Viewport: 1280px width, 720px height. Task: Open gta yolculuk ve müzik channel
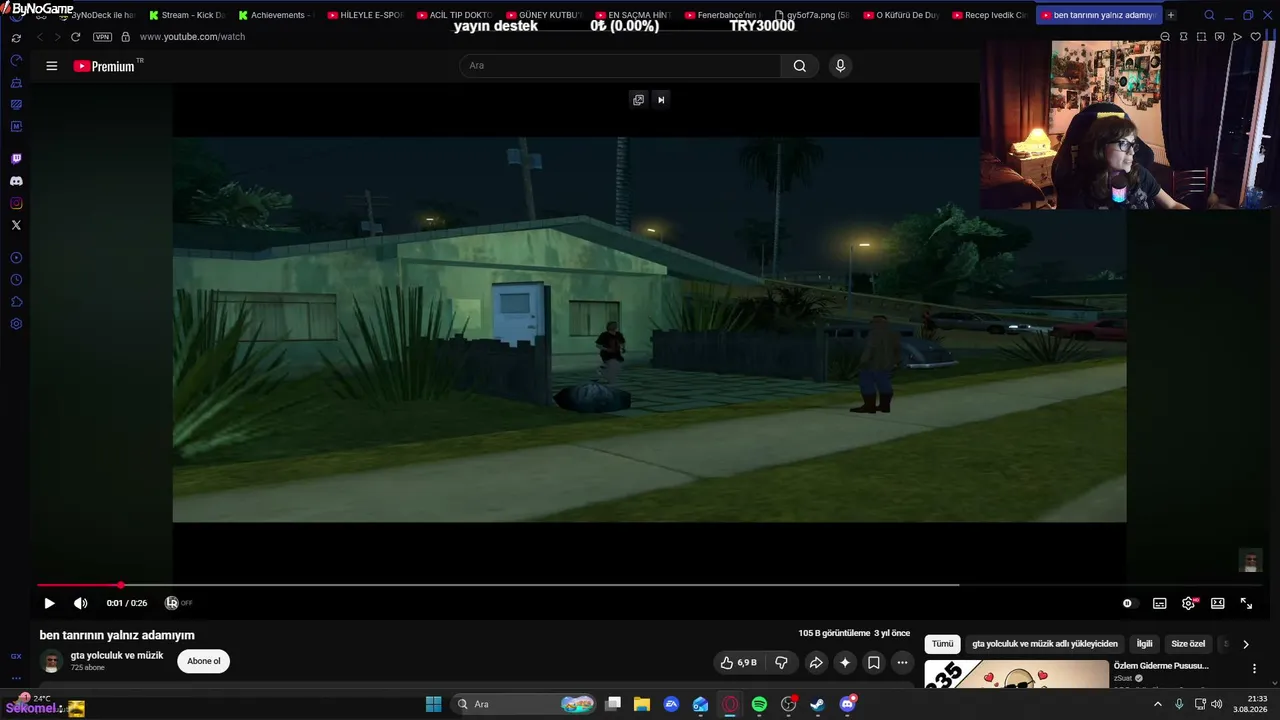click(x=117, y=656)
